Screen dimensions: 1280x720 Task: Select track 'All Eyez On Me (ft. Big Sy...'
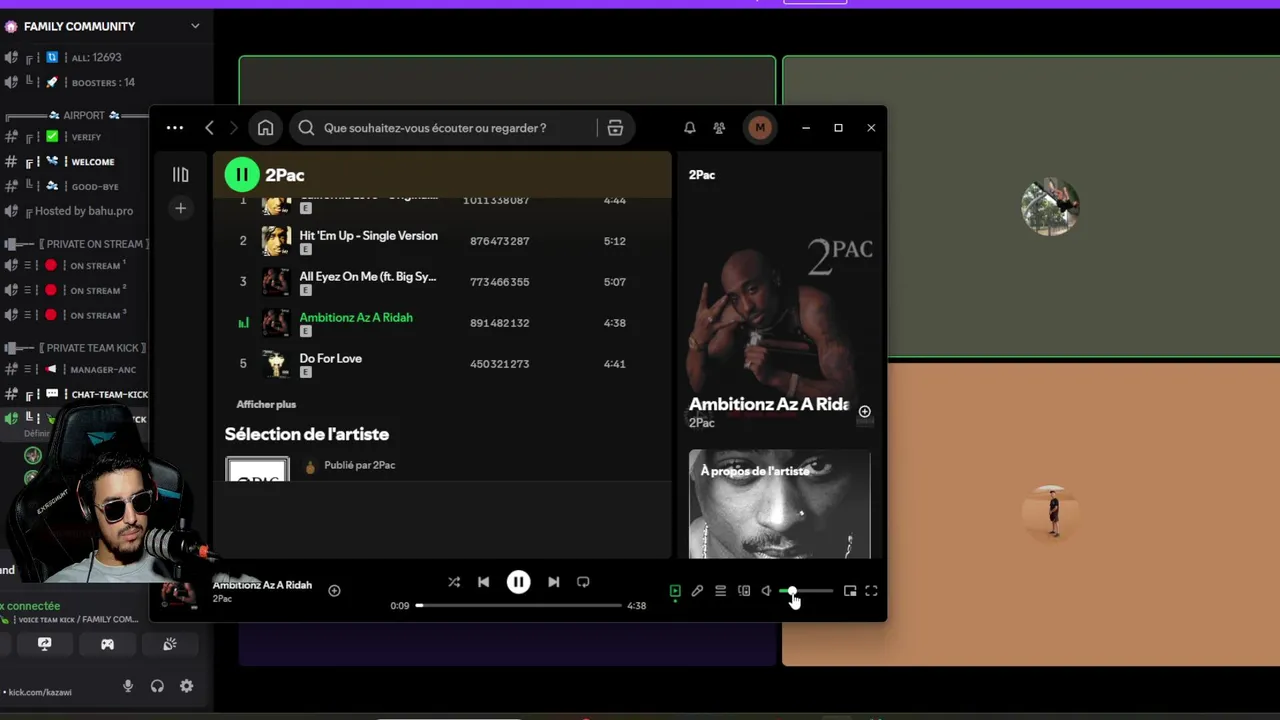368,277
